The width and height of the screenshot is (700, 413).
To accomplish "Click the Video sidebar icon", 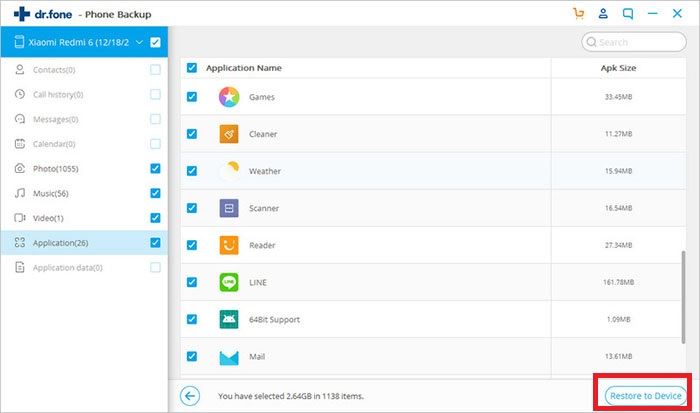I will click(20, 218).
